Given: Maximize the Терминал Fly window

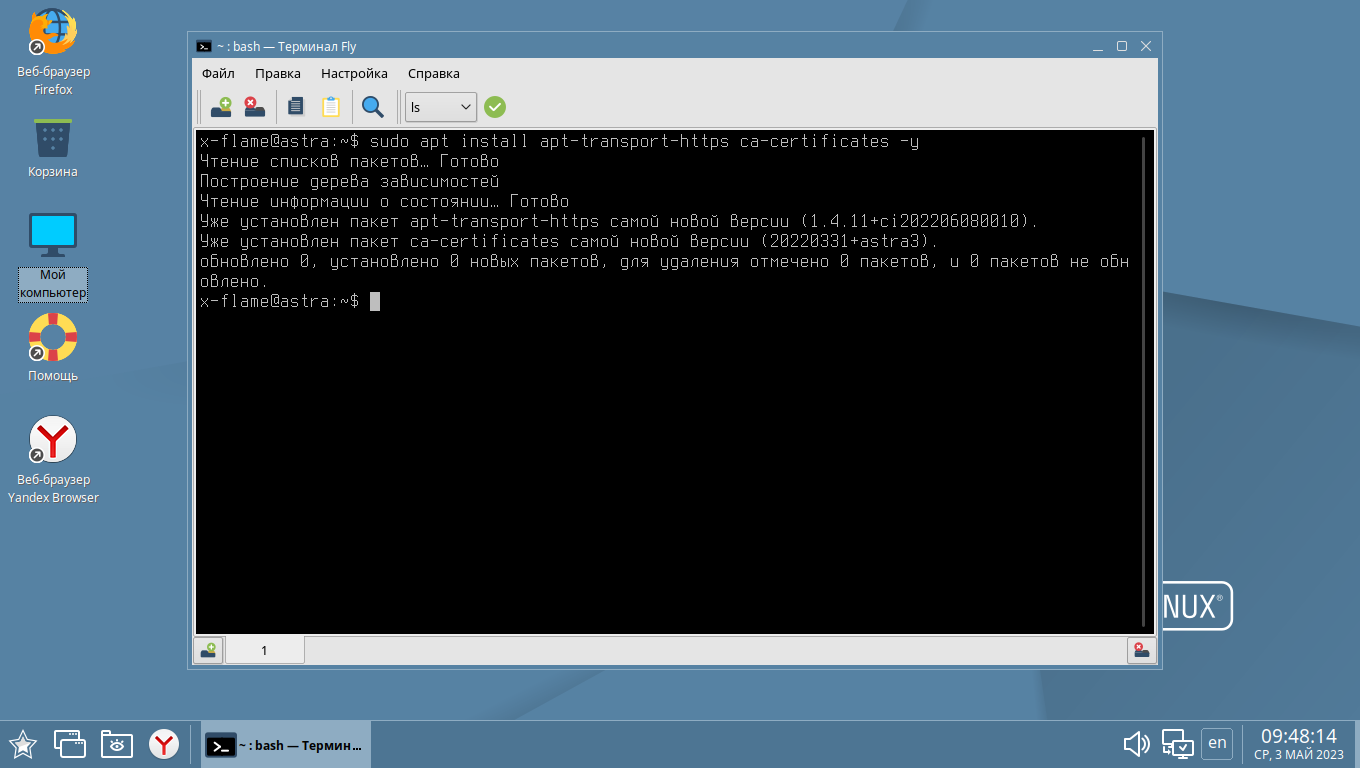Looking at the screenshot, I should pyautogui.click(x=1122, y=46).
